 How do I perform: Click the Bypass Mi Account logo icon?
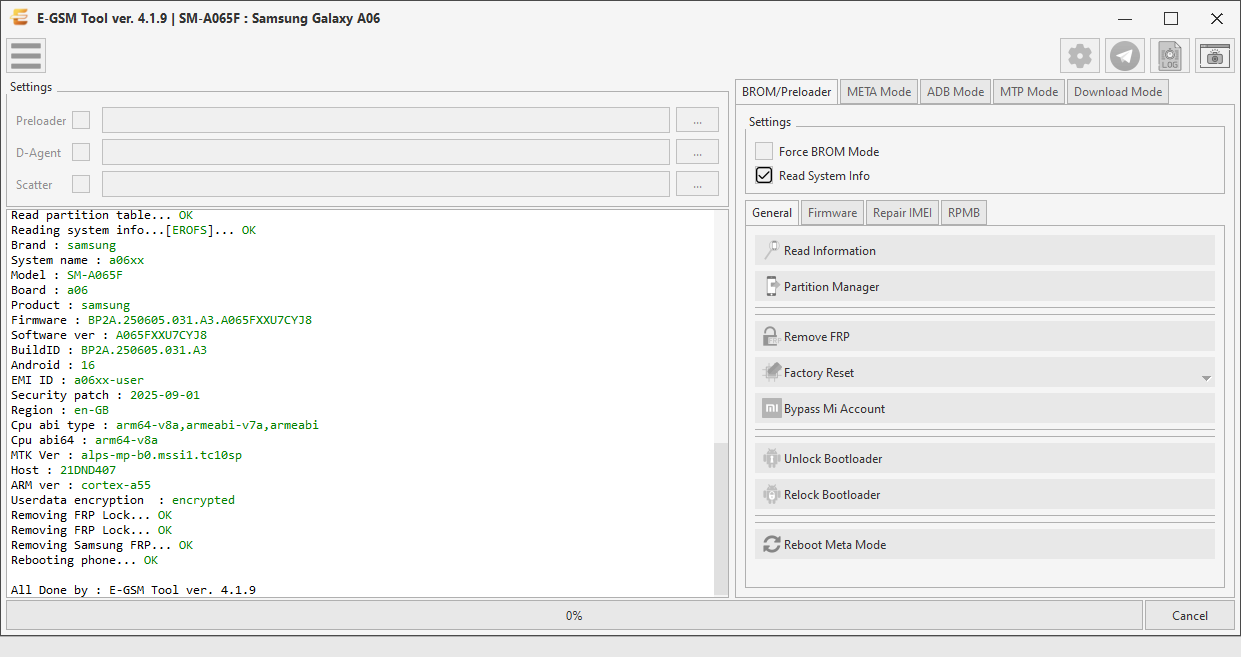(771, 408)
